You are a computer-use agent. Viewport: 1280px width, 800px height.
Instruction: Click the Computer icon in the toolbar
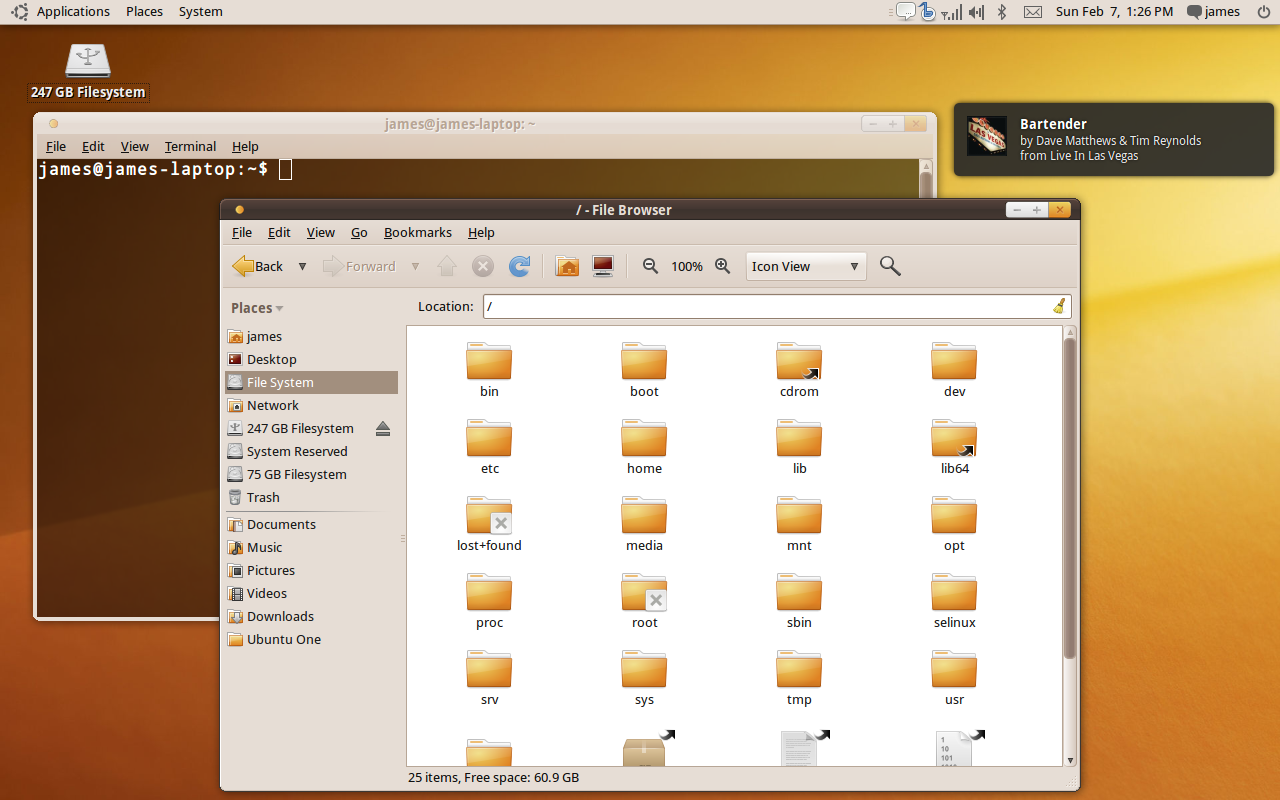tap(602, 266)
